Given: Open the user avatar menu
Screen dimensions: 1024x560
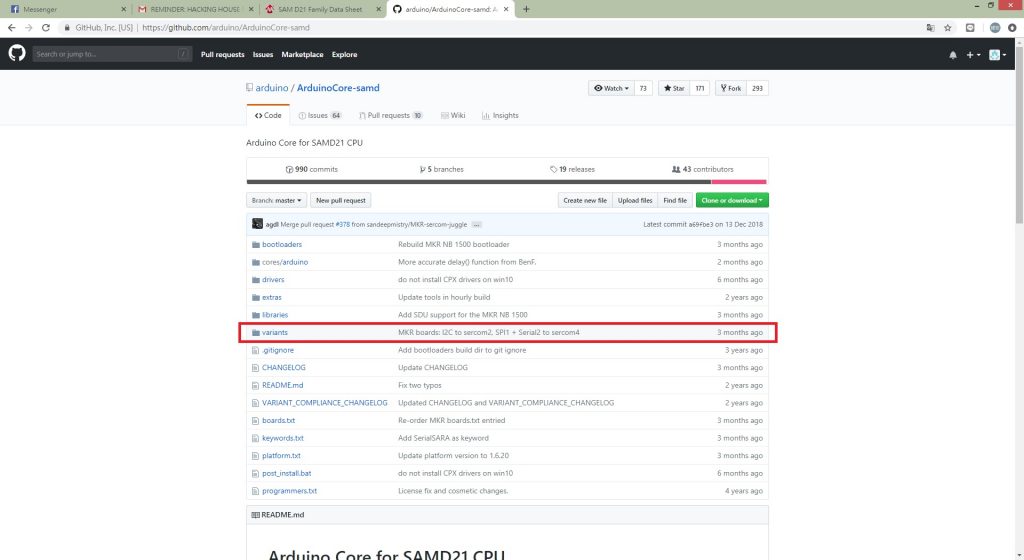Looking at the screenshot, I should [997, 55].
